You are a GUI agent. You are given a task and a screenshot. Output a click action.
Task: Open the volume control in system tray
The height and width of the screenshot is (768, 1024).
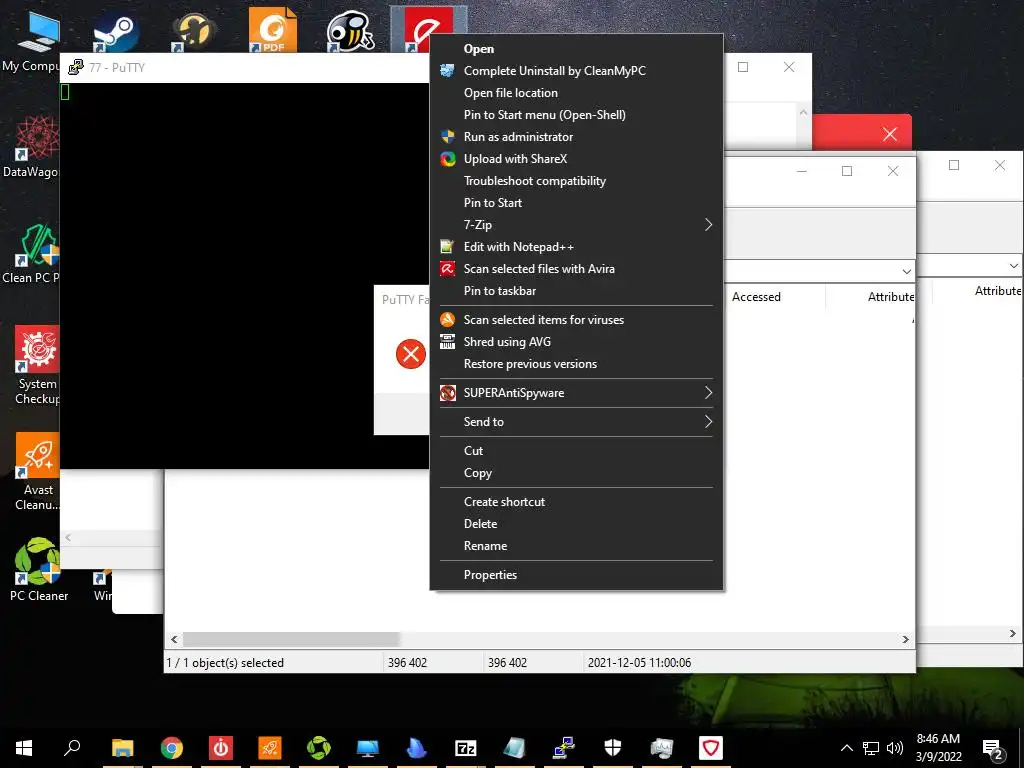(x=895, y=748)
